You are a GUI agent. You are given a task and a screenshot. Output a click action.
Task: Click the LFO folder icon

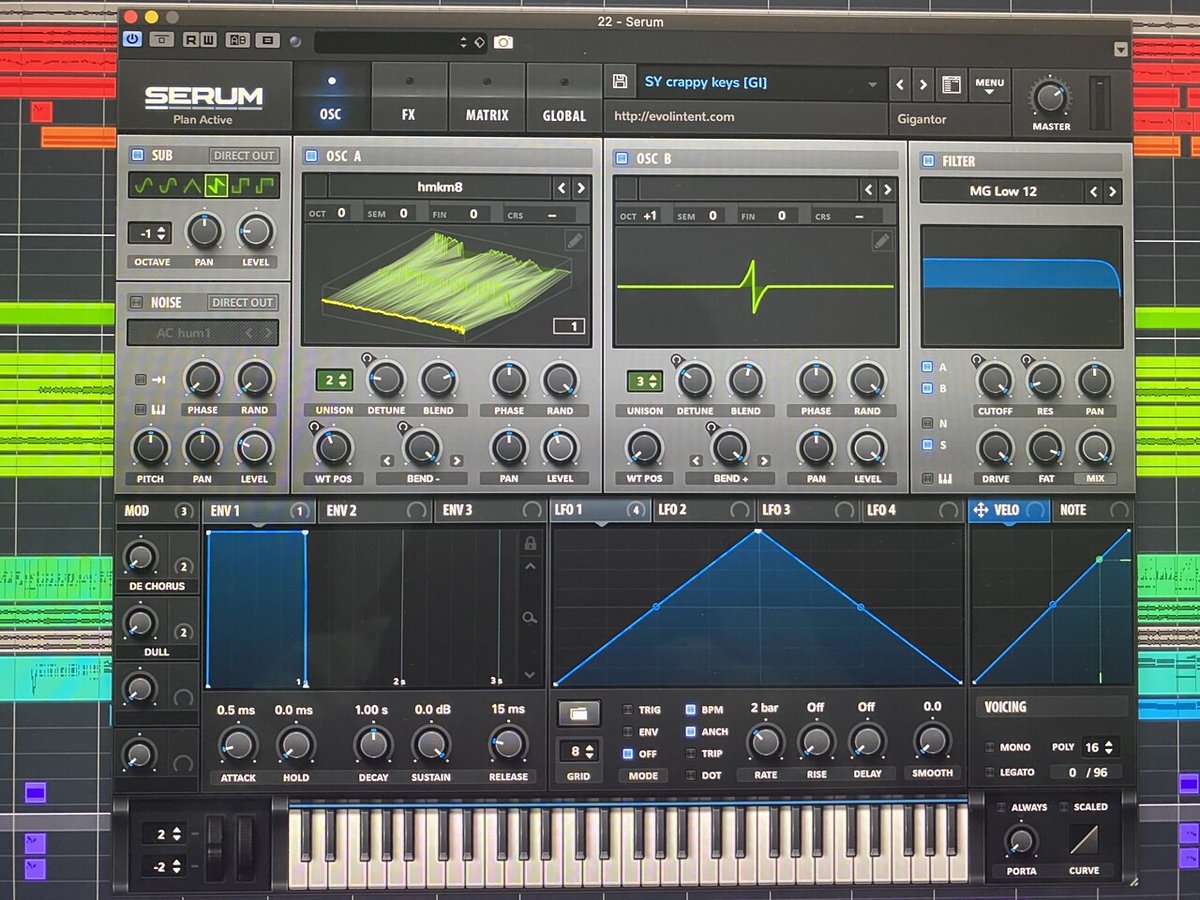579,713
